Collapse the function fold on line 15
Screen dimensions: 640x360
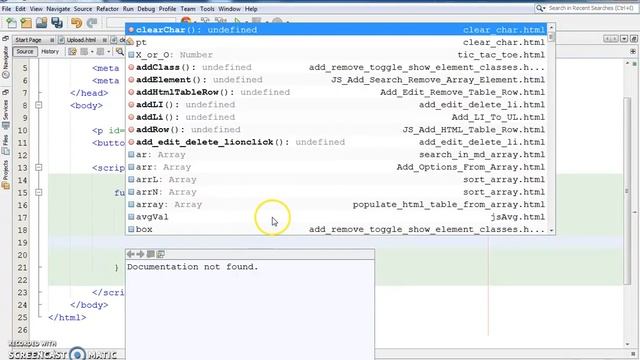pos(38,193)
